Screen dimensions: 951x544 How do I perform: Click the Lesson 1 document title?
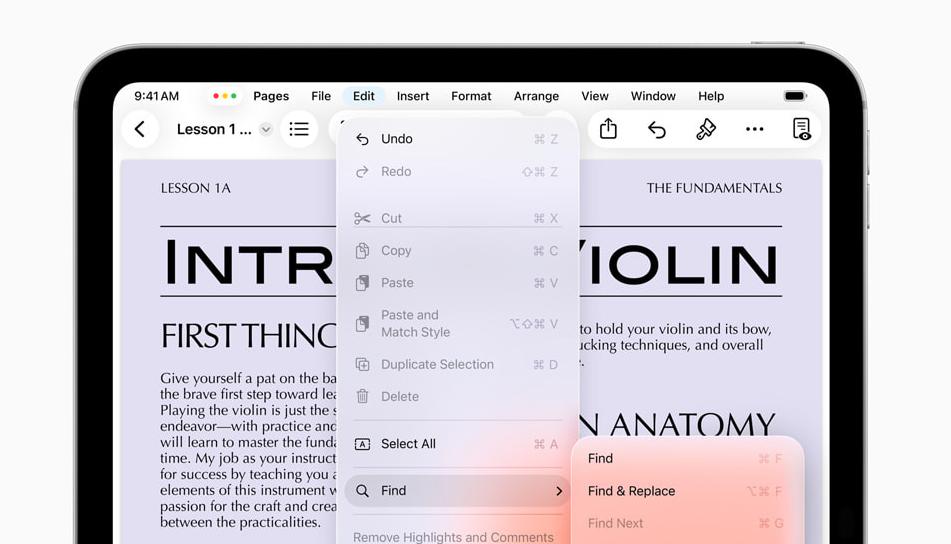pos(214,129)
